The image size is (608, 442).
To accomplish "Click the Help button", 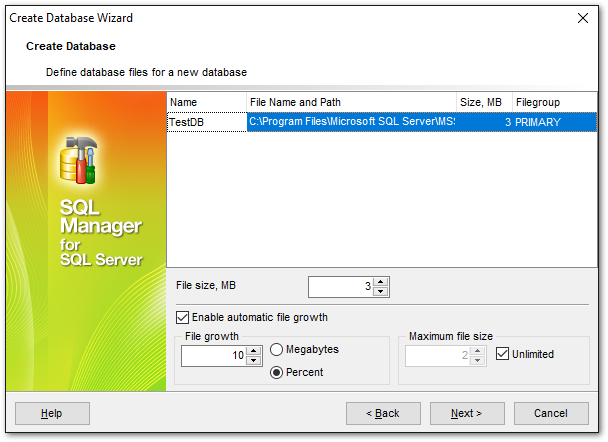I will (52, 413).
